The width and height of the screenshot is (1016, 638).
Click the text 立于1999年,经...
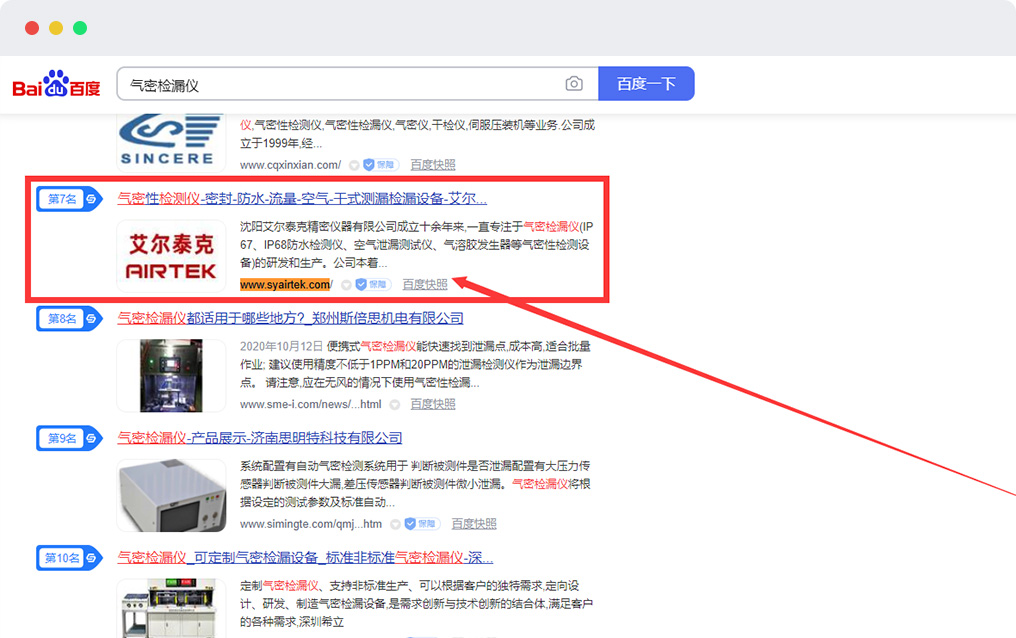pyautogui.click(x=281, y=143)
